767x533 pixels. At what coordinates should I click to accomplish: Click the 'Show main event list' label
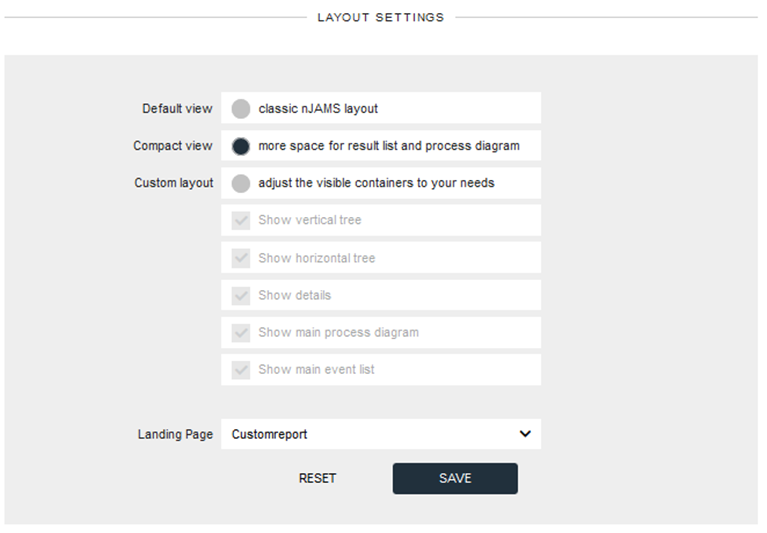click(x=316, y=369)
